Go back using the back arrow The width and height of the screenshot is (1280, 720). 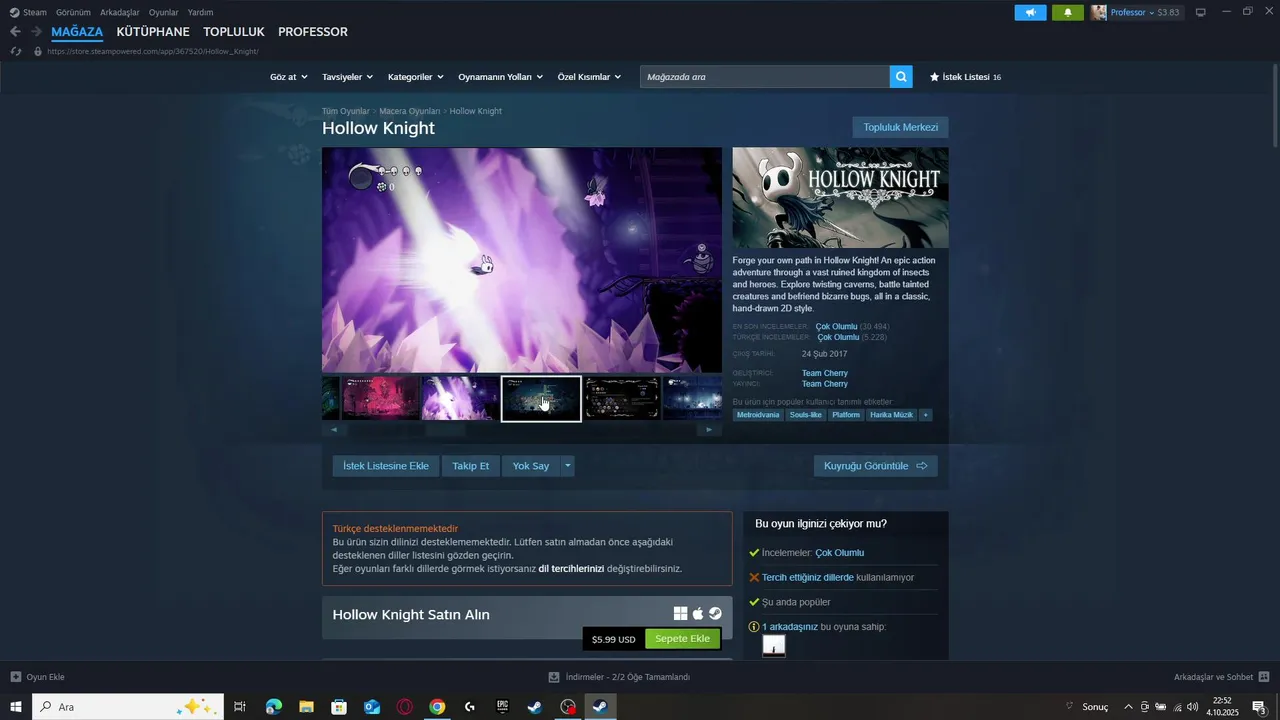15,32
